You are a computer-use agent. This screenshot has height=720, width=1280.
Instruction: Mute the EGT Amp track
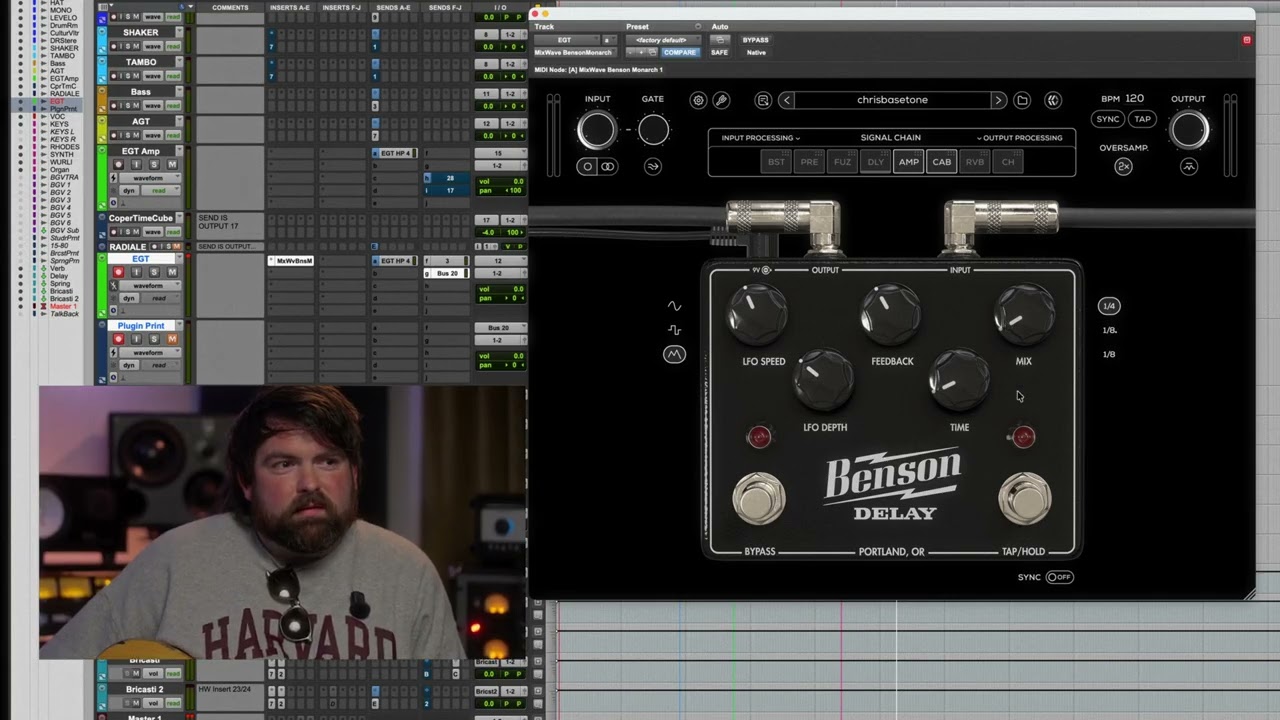pyautogui.click(x=172, y=164)
